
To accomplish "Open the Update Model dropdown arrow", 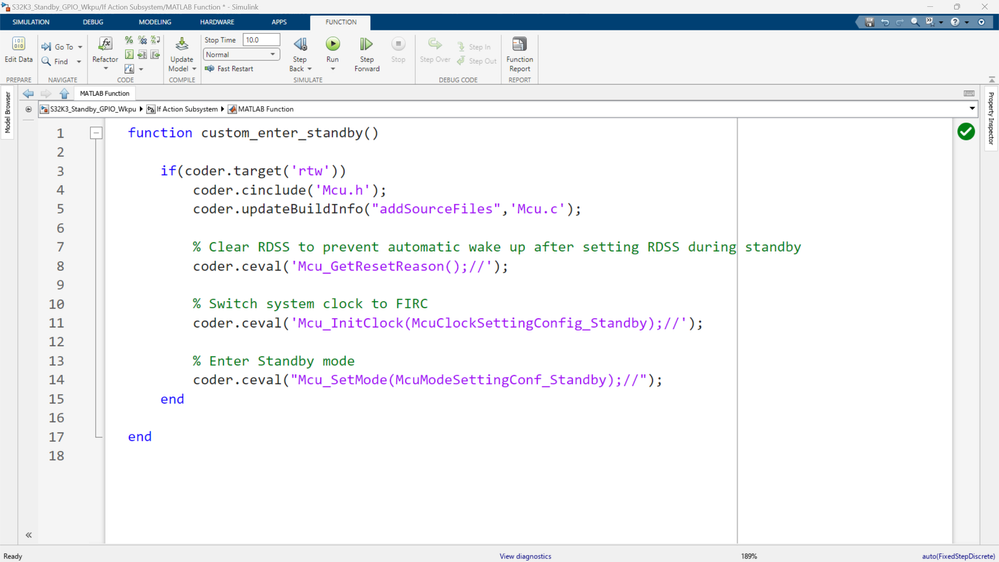I will [194, 69].
